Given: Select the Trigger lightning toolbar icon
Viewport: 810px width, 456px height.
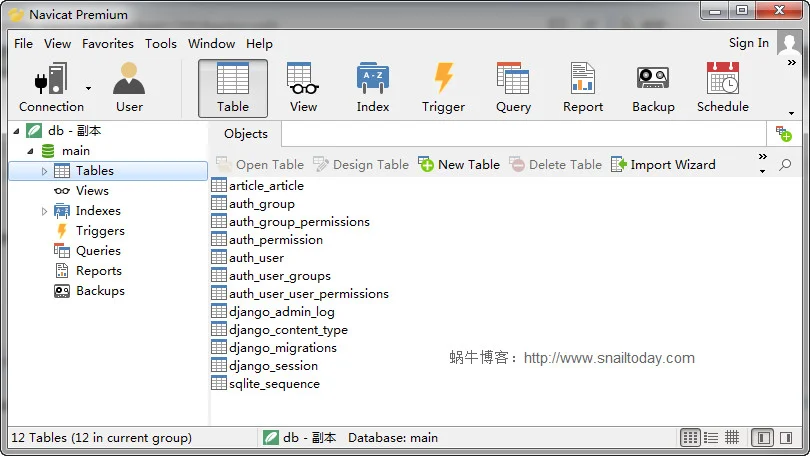Looking at the screenshot, I should click(443, 88).
